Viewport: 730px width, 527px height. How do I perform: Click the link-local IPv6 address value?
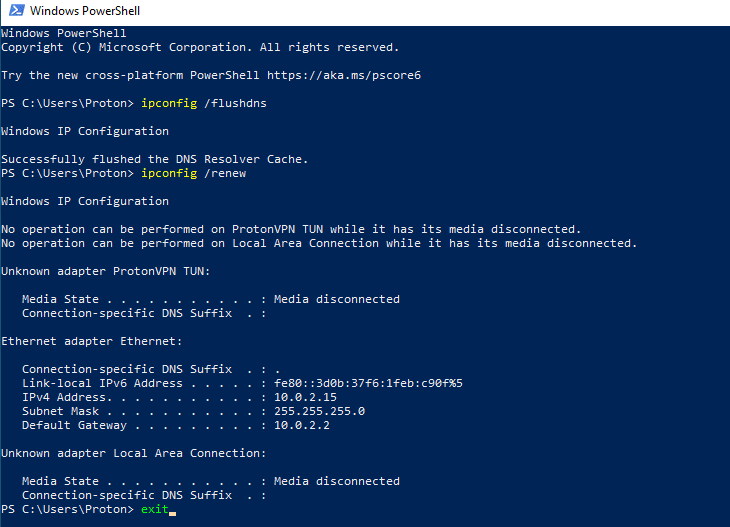pyautogui.click(x=368, y=383)
